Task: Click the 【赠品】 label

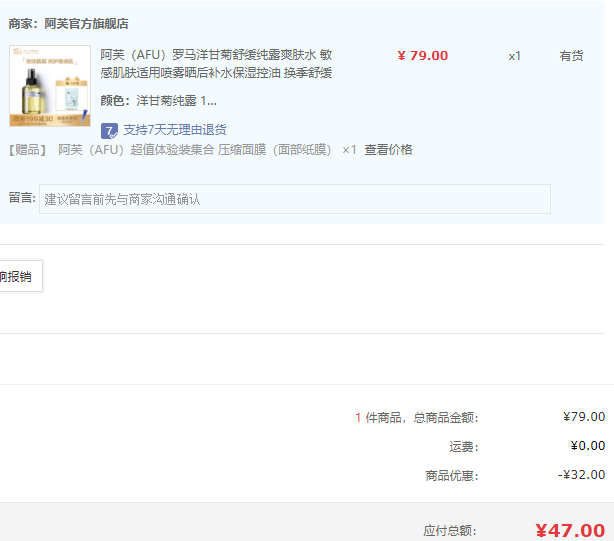Action: point(27,150)
